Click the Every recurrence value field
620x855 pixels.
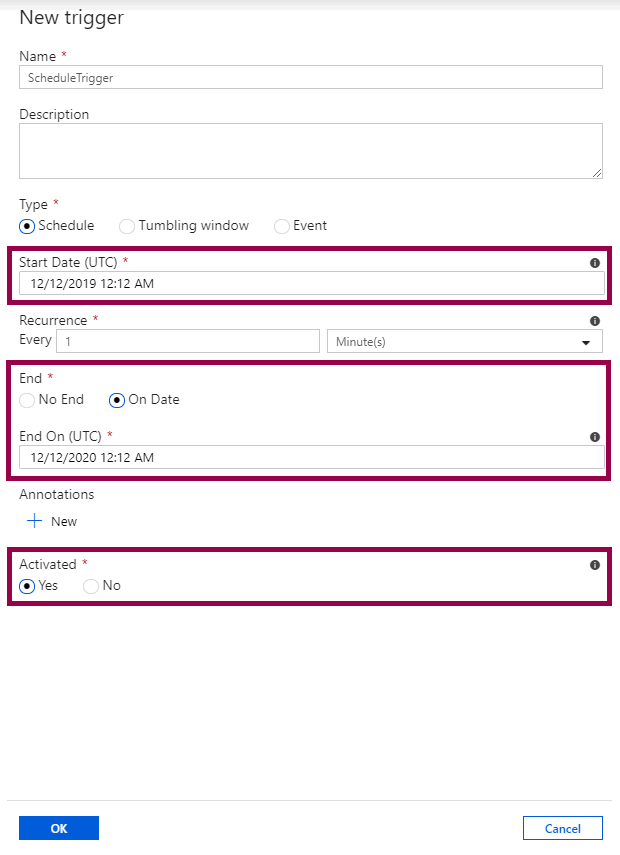coord(187,341)
